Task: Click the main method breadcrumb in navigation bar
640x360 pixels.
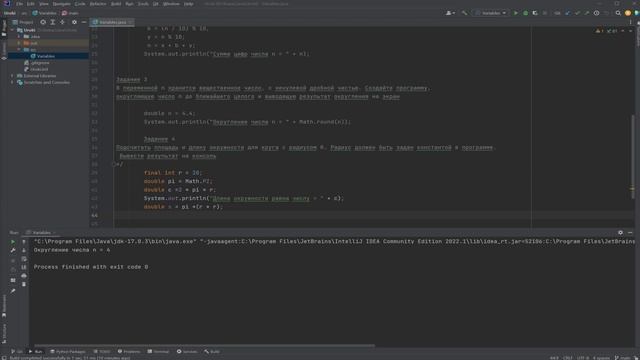Action: pos(70,13)
